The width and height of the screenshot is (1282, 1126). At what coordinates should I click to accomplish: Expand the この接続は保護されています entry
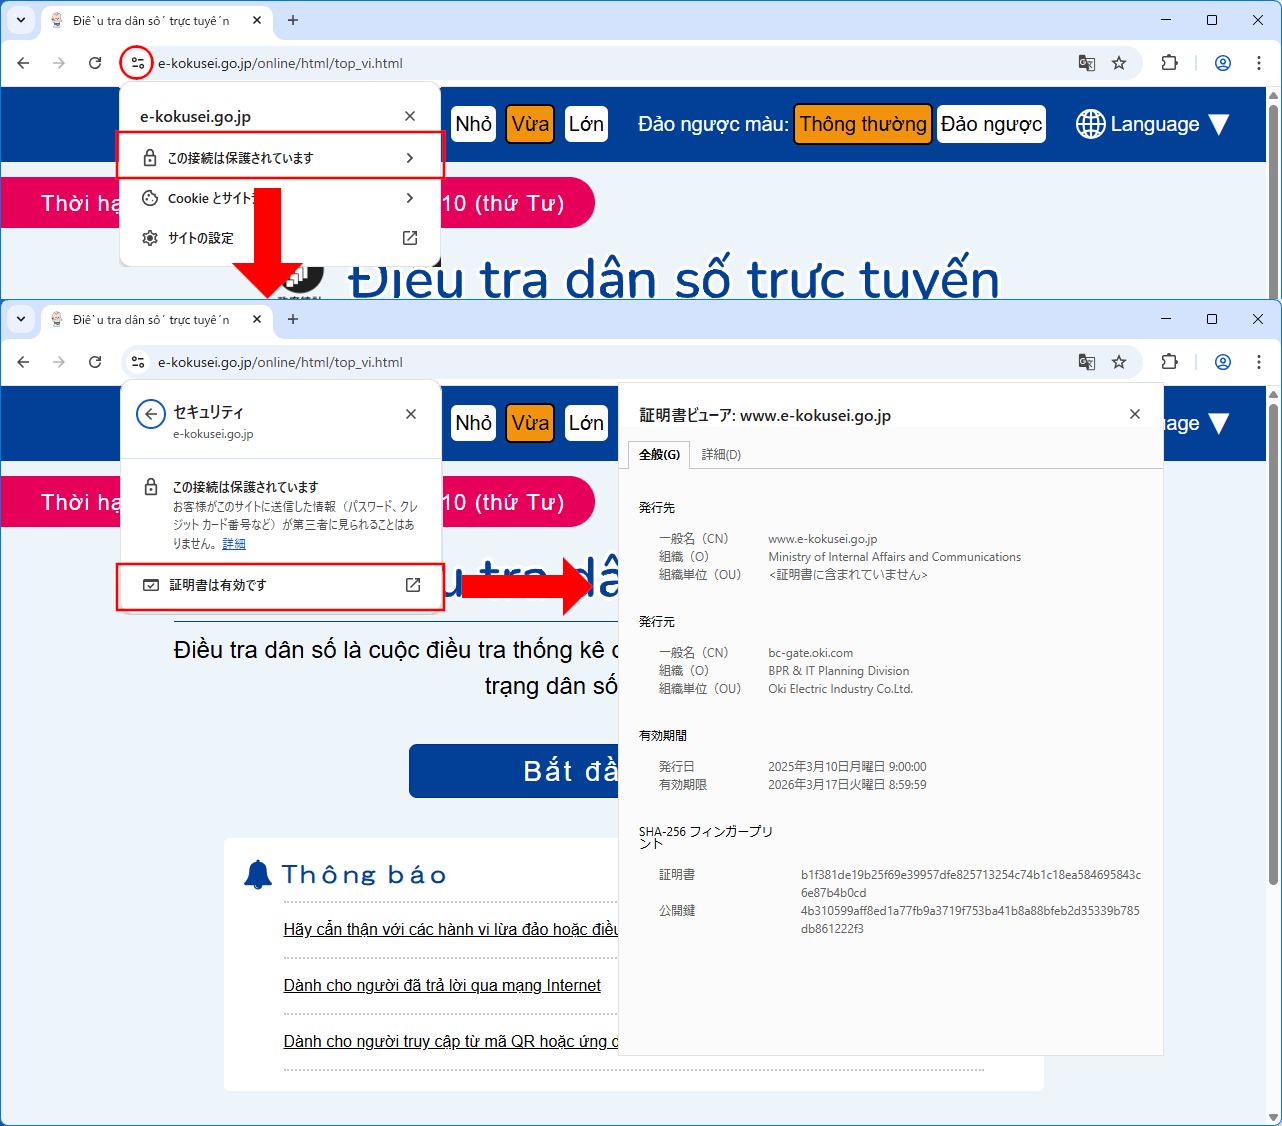[280, 158]
